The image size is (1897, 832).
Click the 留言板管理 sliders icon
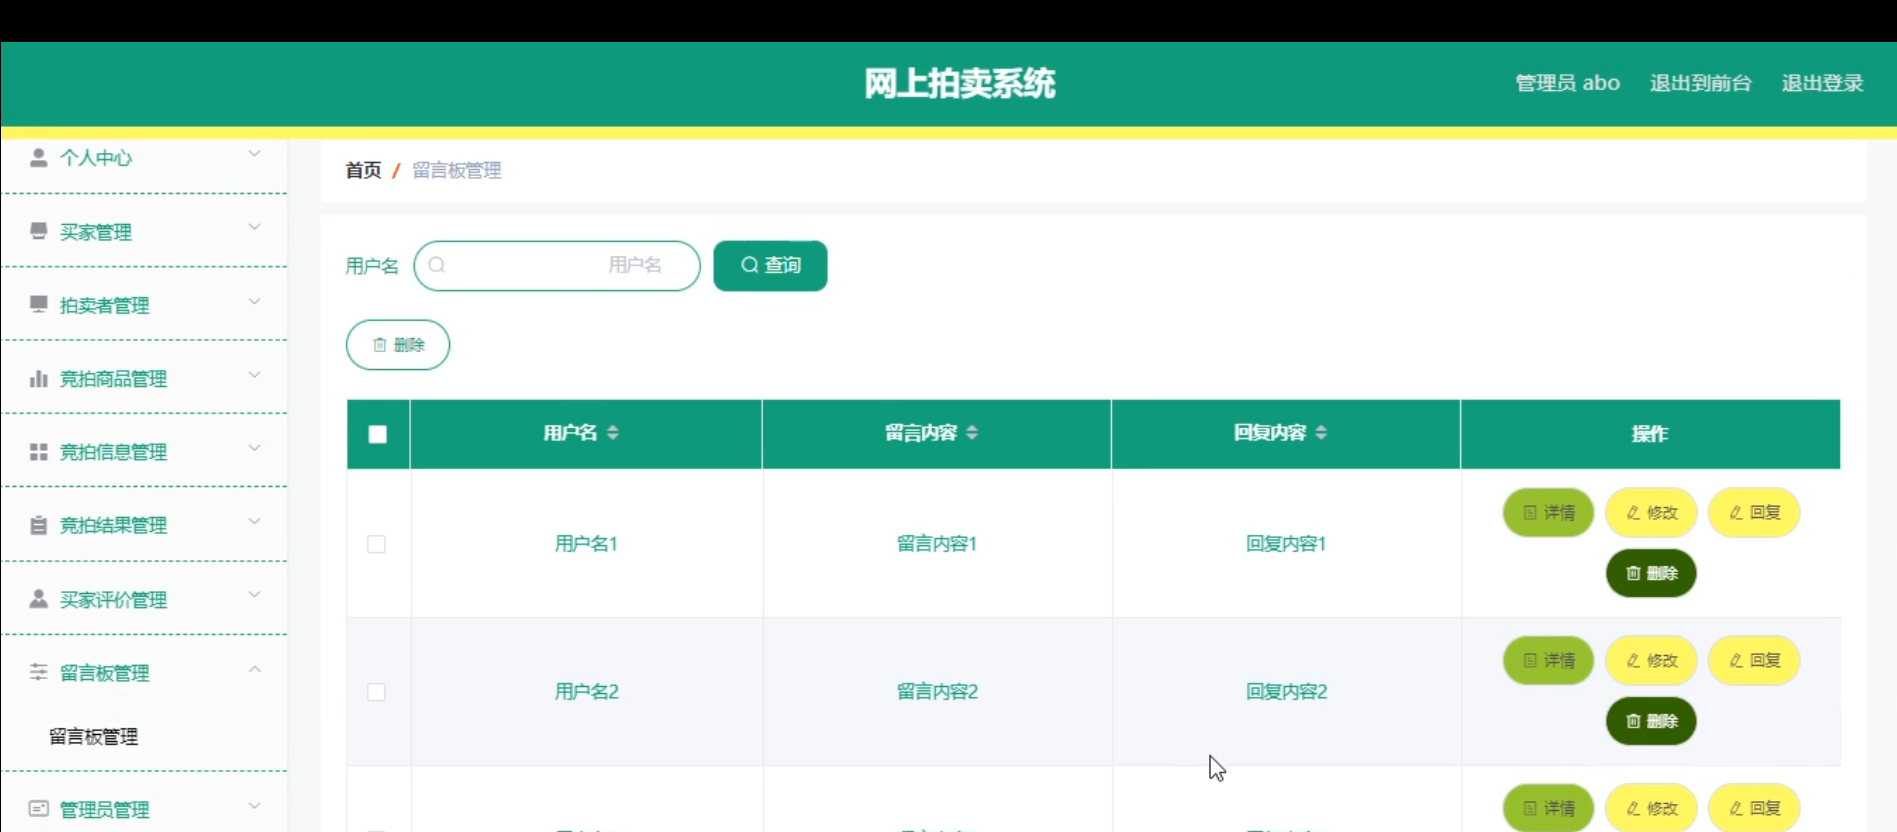click(x=39, y=672)
